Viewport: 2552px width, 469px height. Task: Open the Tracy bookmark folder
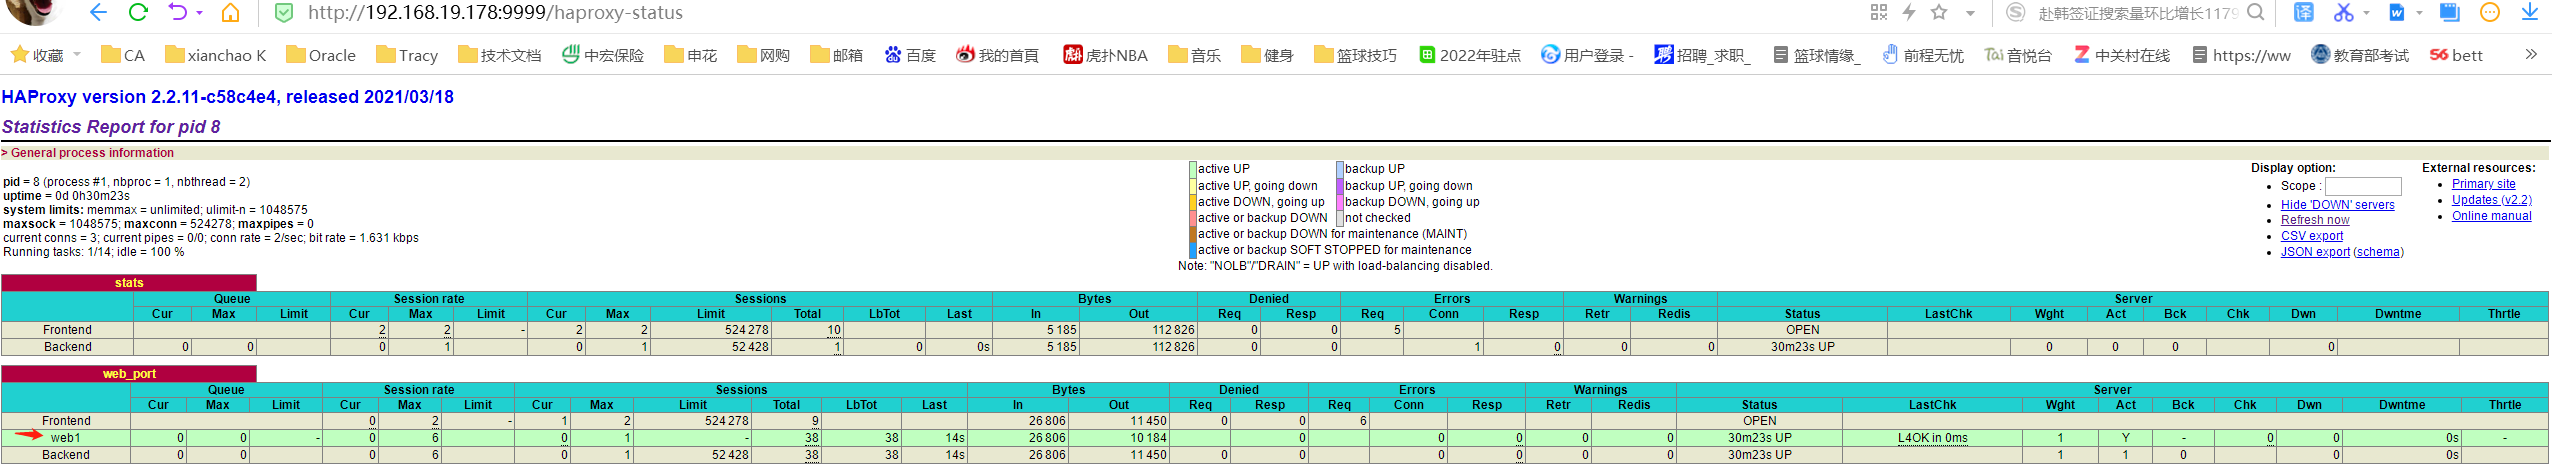[407, 55]
